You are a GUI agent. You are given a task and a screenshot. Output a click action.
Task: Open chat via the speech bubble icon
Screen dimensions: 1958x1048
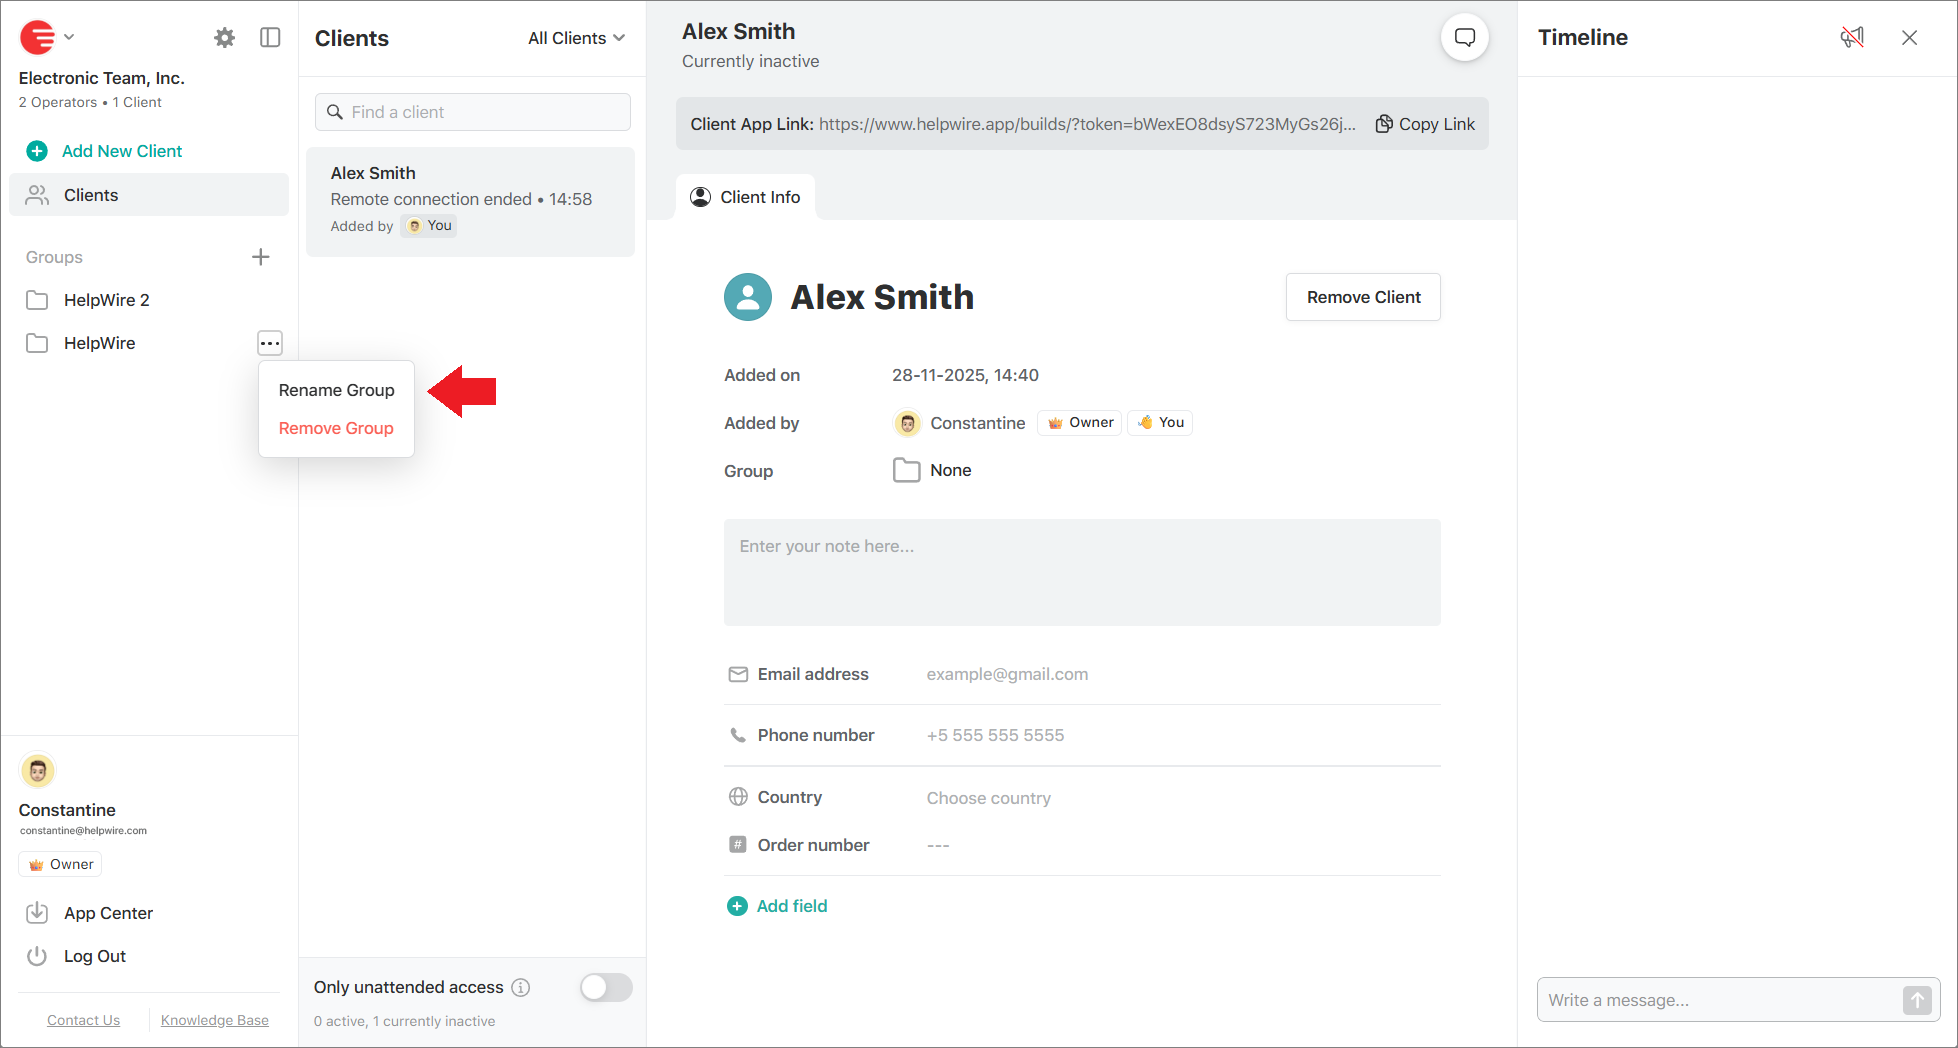click(x=1464, y=37)
